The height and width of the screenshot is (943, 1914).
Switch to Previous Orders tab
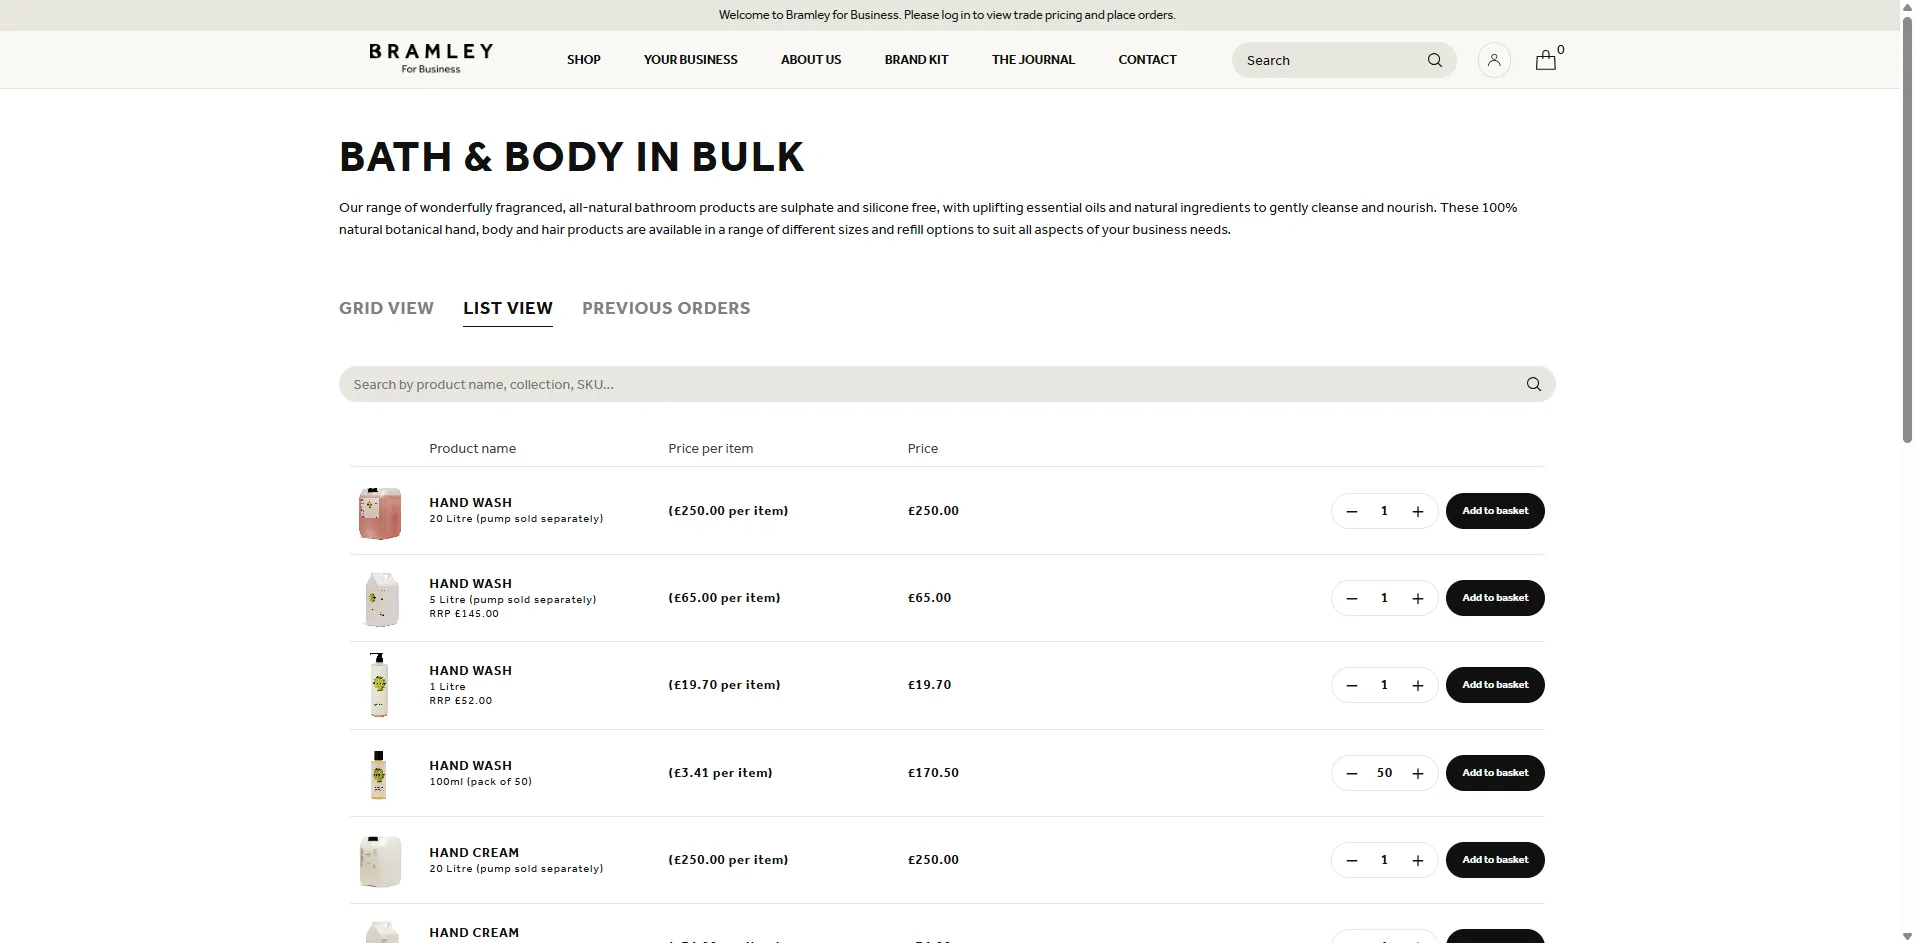point(666,308)
